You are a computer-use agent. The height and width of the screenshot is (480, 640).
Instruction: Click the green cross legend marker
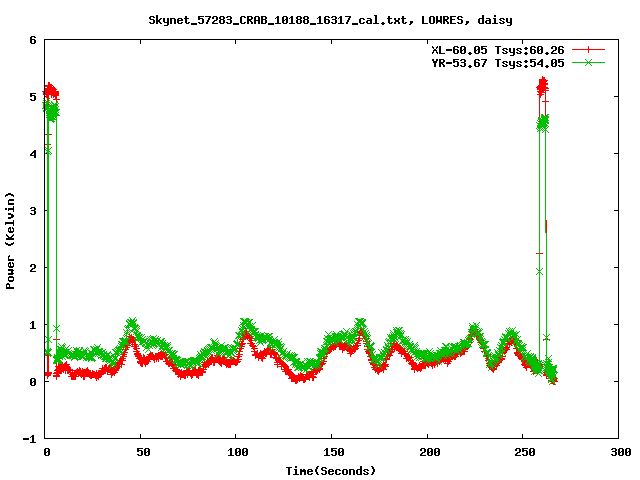[x=588, y=62]
